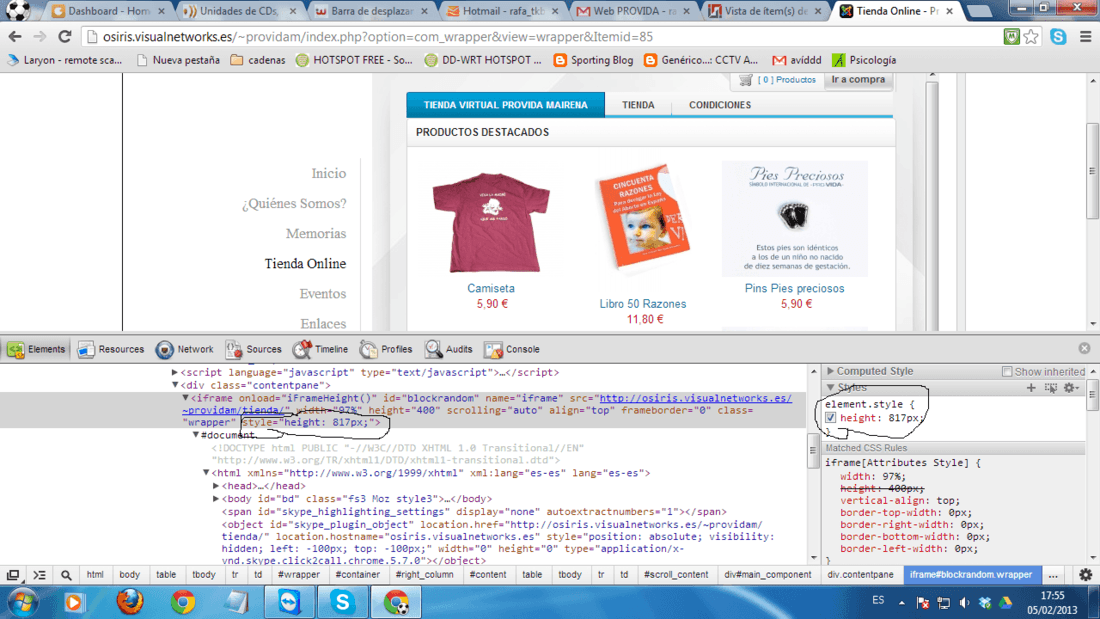Open Firefox from the Windows taskbar
The image size is (1100, 619).
[130, 602]
